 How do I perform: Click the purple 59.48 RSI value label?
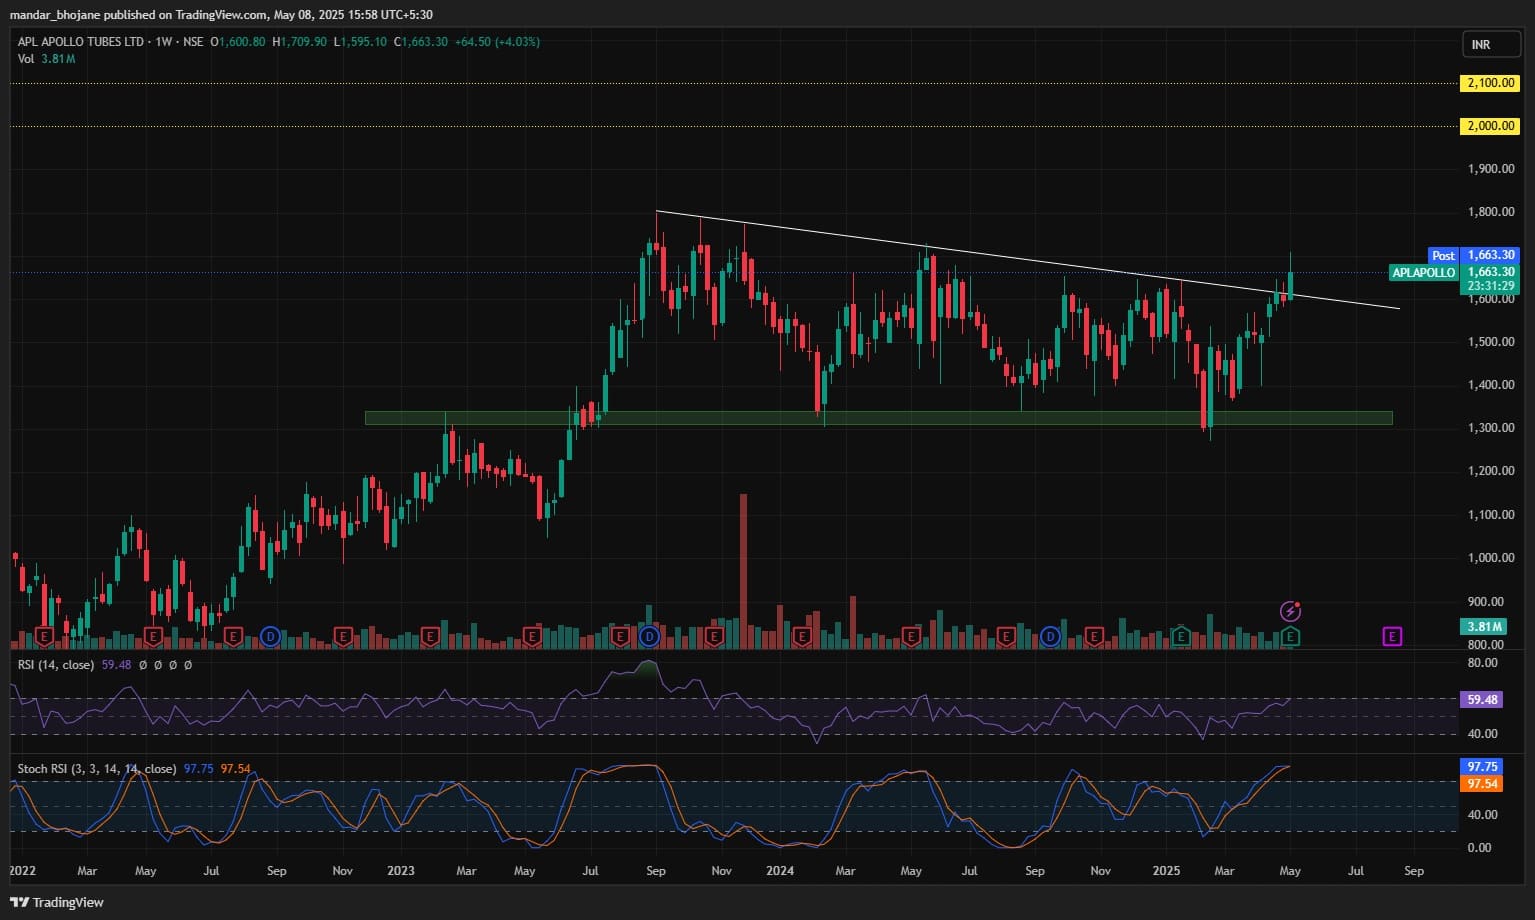point(1481,700)
